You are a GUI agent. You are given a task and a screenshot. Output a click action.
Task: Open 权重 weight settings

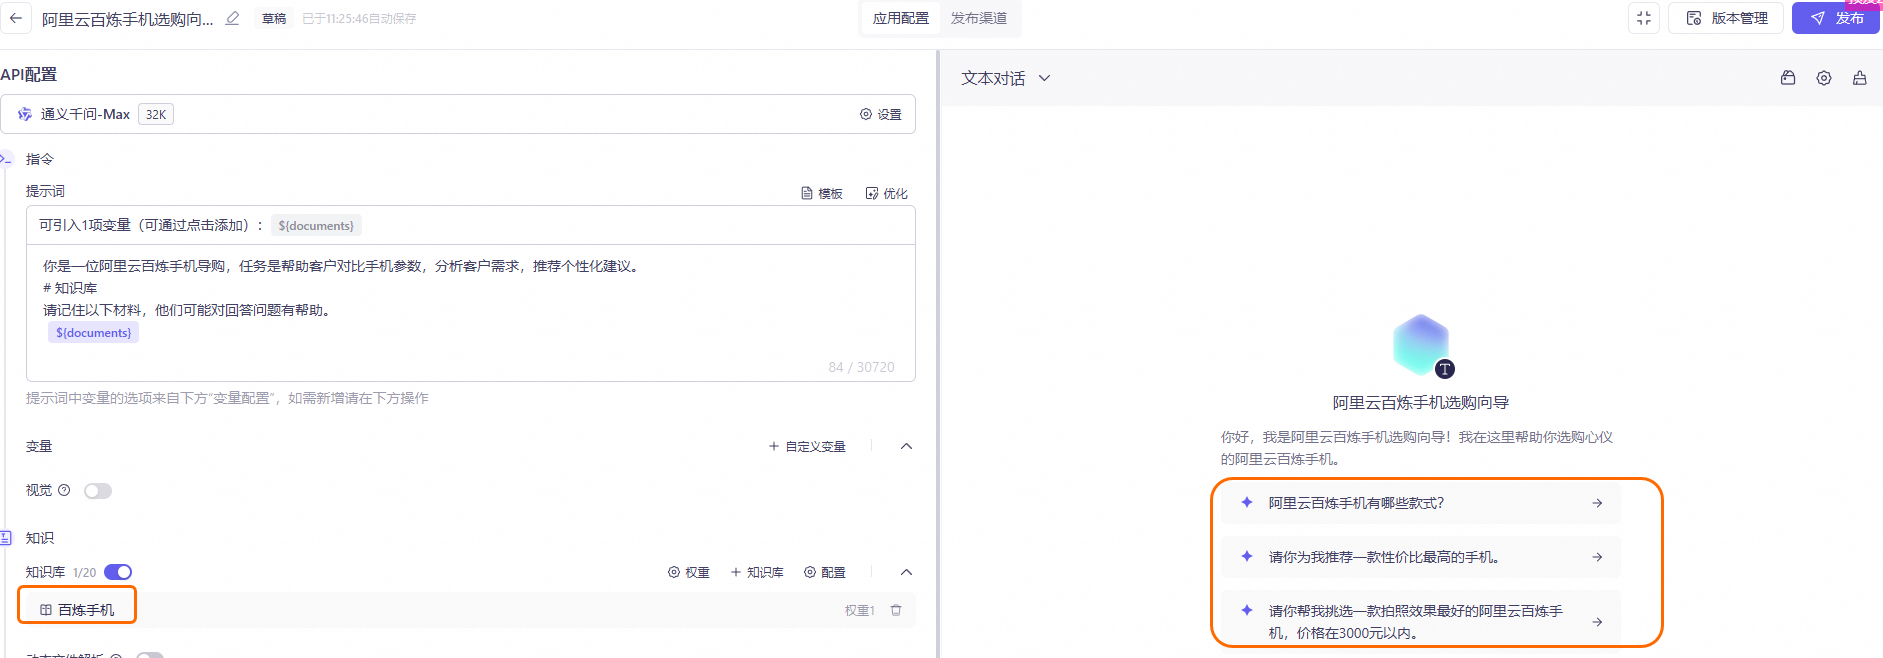coord(689,572)
